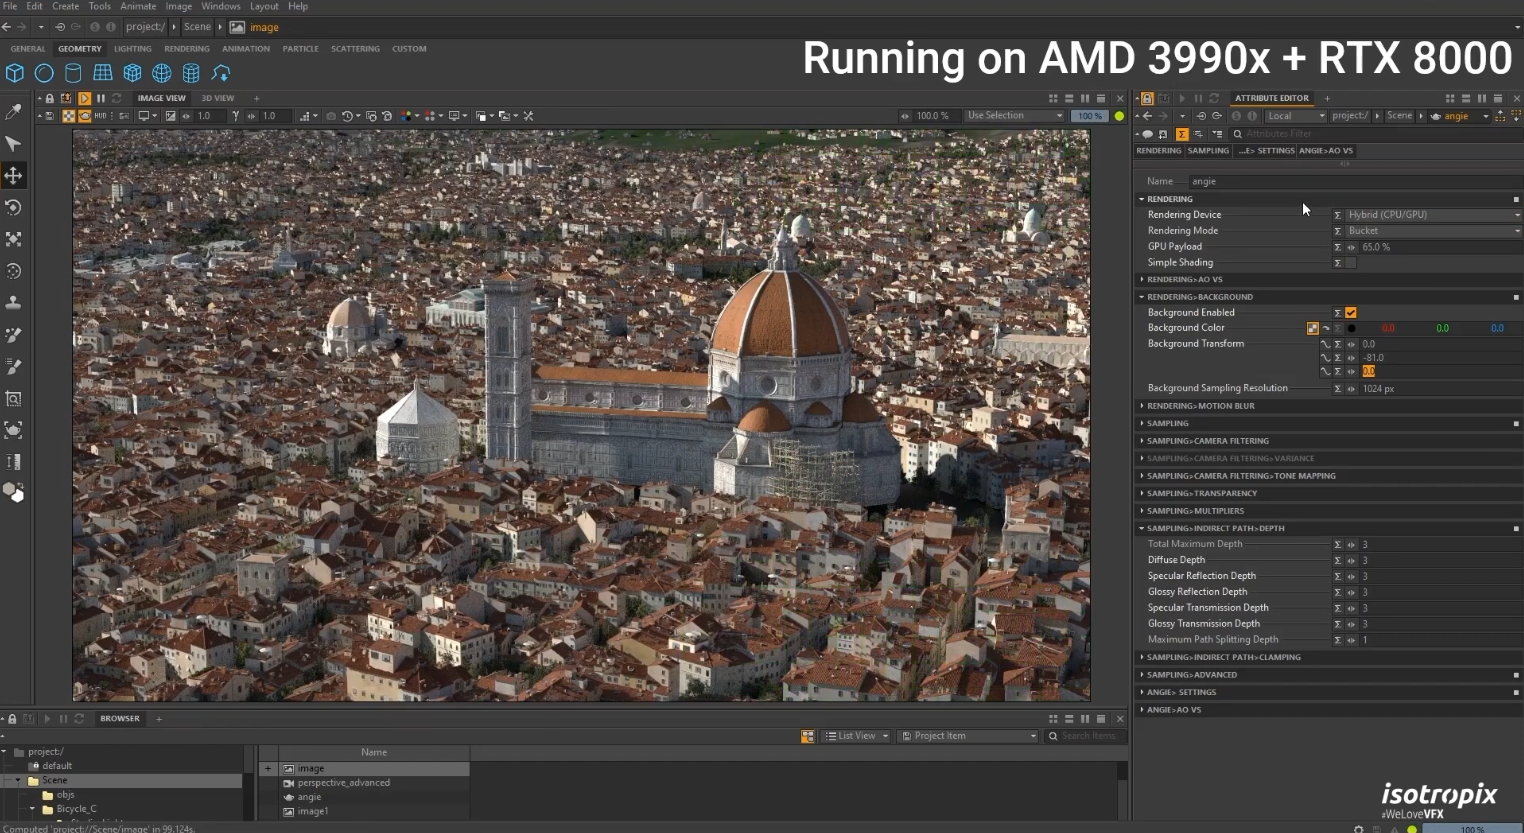The height and width of the screenshot is (833, 1524).
Task: Switch to Sampling attribute tab
Action: point(1208,151)
